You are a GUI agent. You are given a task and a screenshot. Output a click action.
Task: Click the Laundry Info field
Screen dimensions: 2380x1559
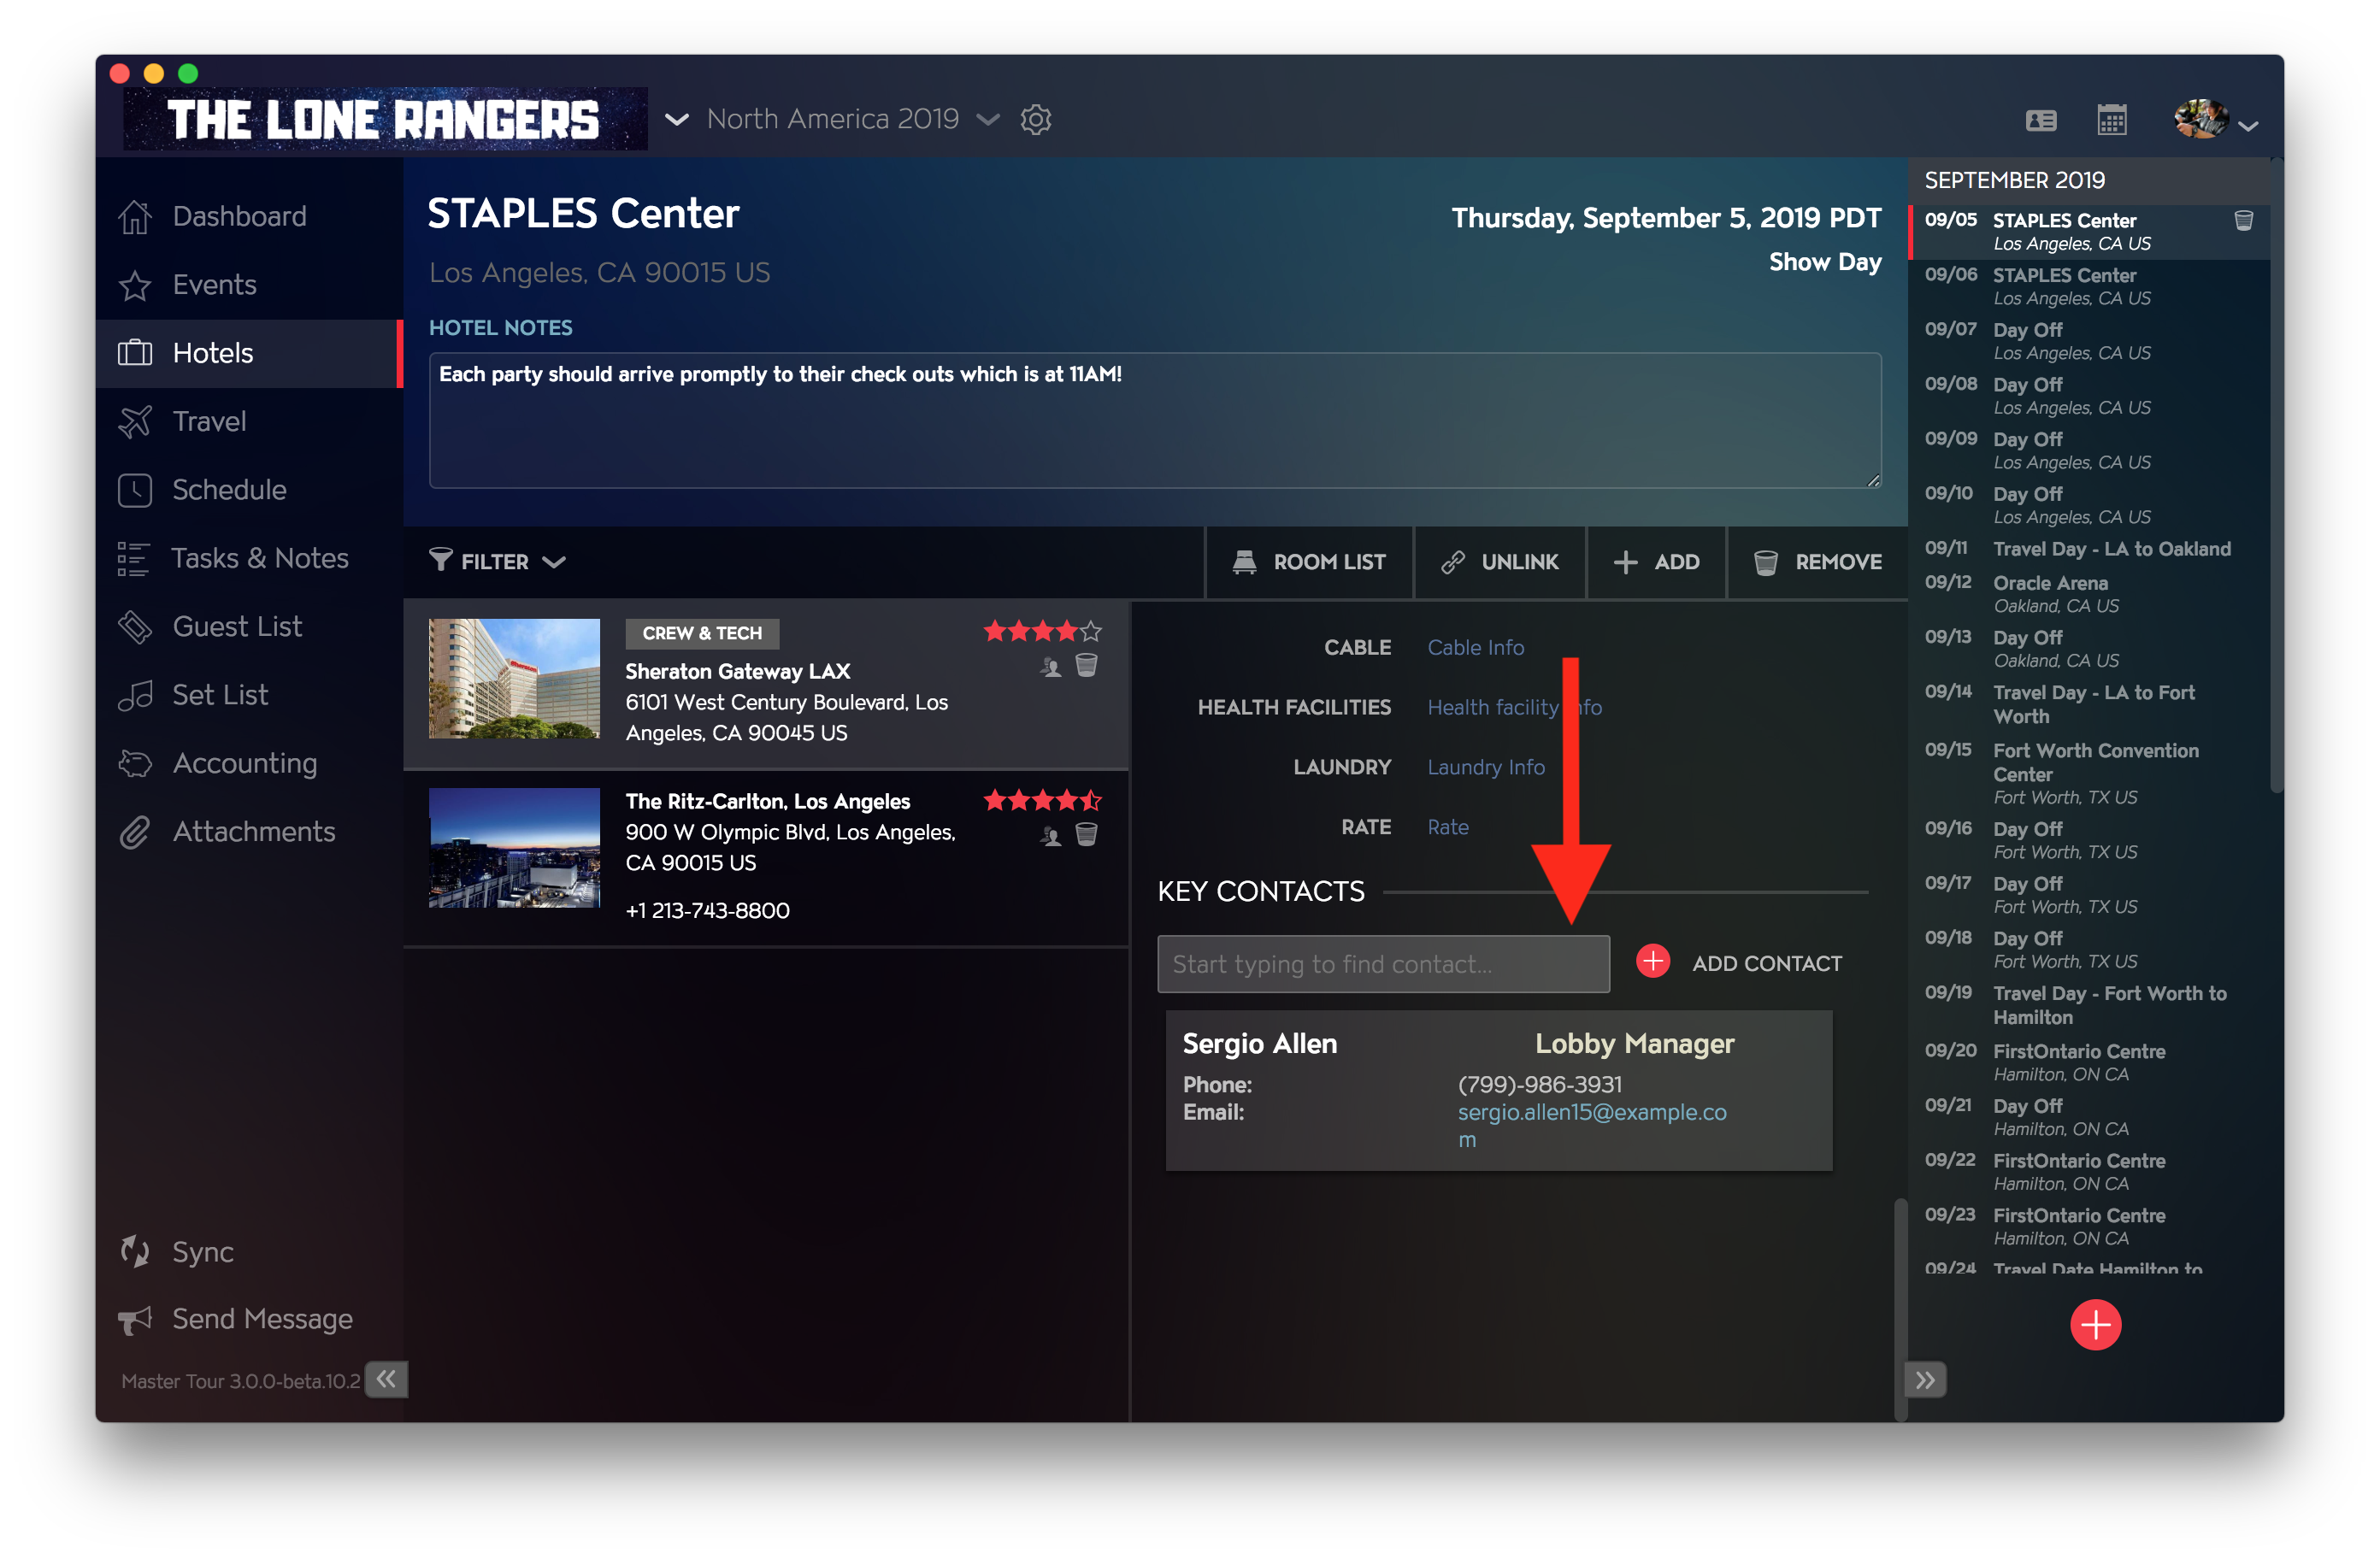[1486, 768]
